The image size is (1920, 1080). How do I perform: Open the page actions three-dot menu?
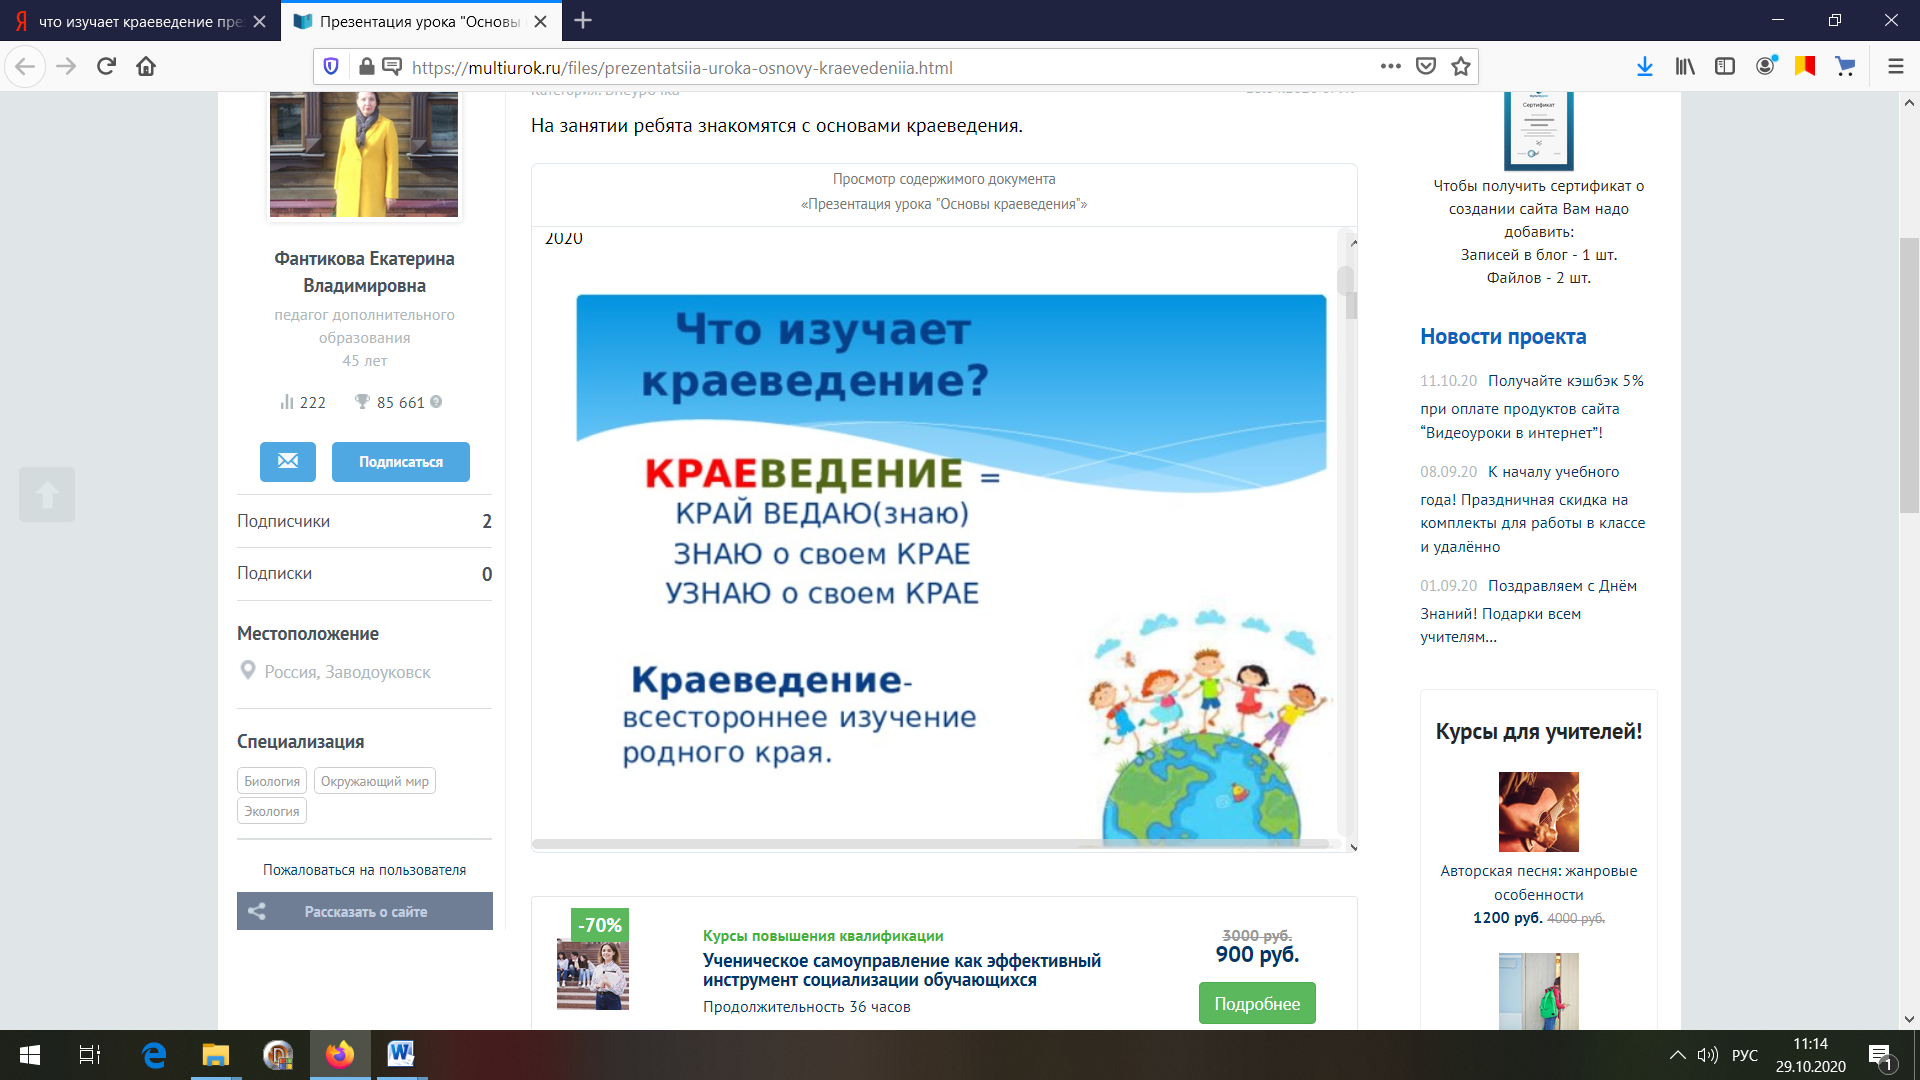point(1390,67)
